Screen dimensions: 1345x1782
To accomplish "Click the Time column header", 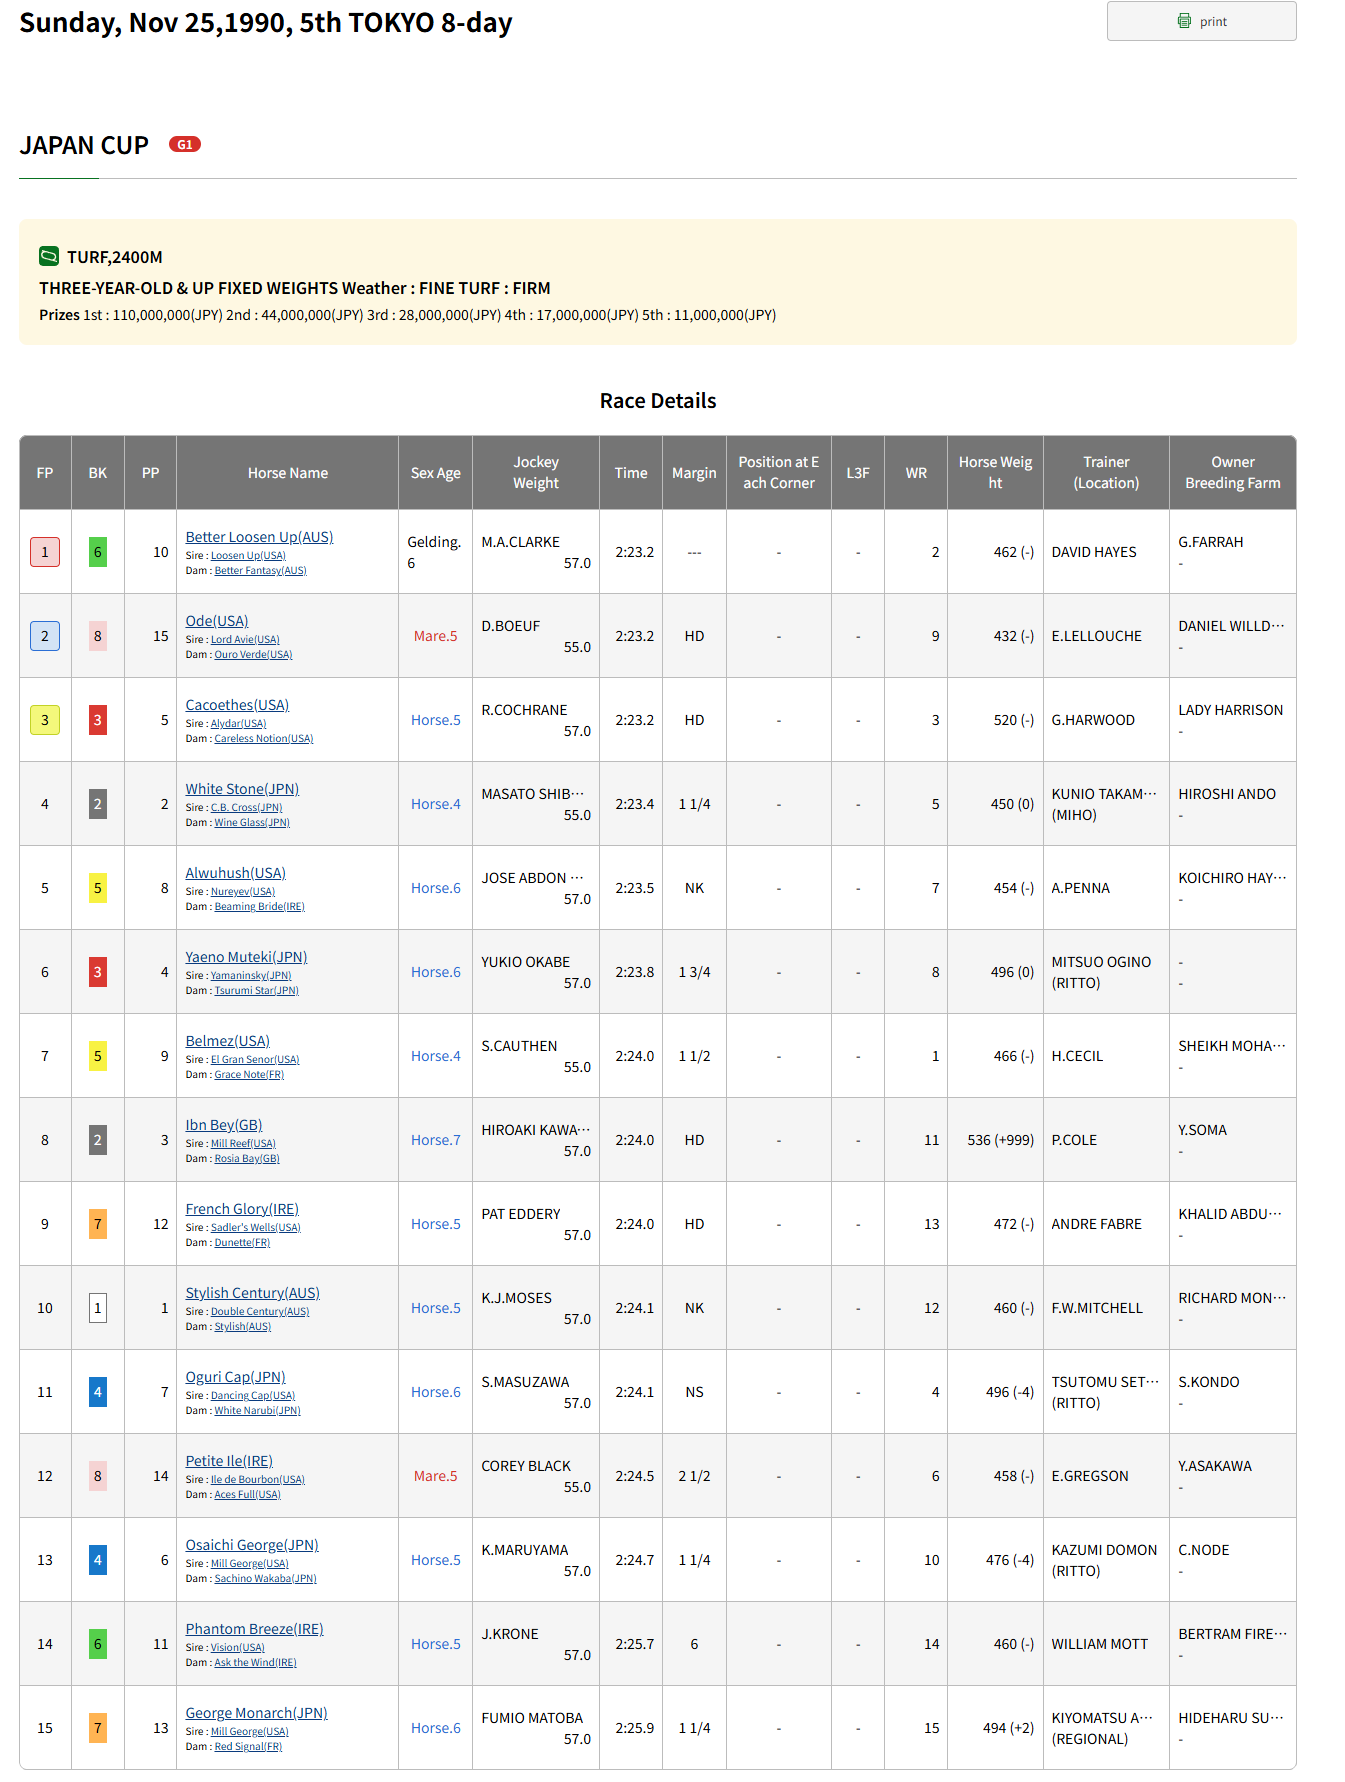I will pyautogui.click(x=631, y=473).
